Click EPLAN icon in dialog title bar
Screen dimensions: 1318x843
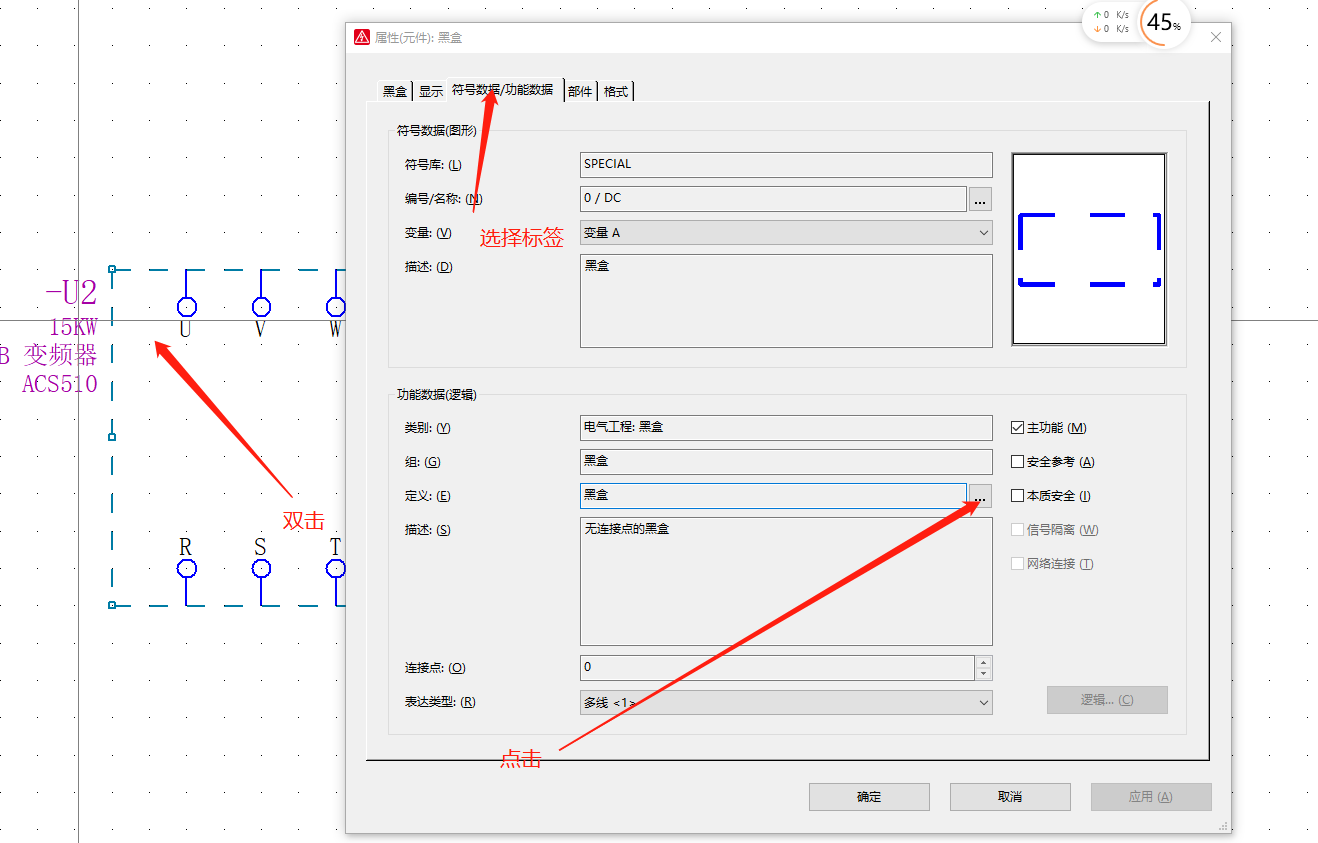pyautogui.click(x=362, y=37)
